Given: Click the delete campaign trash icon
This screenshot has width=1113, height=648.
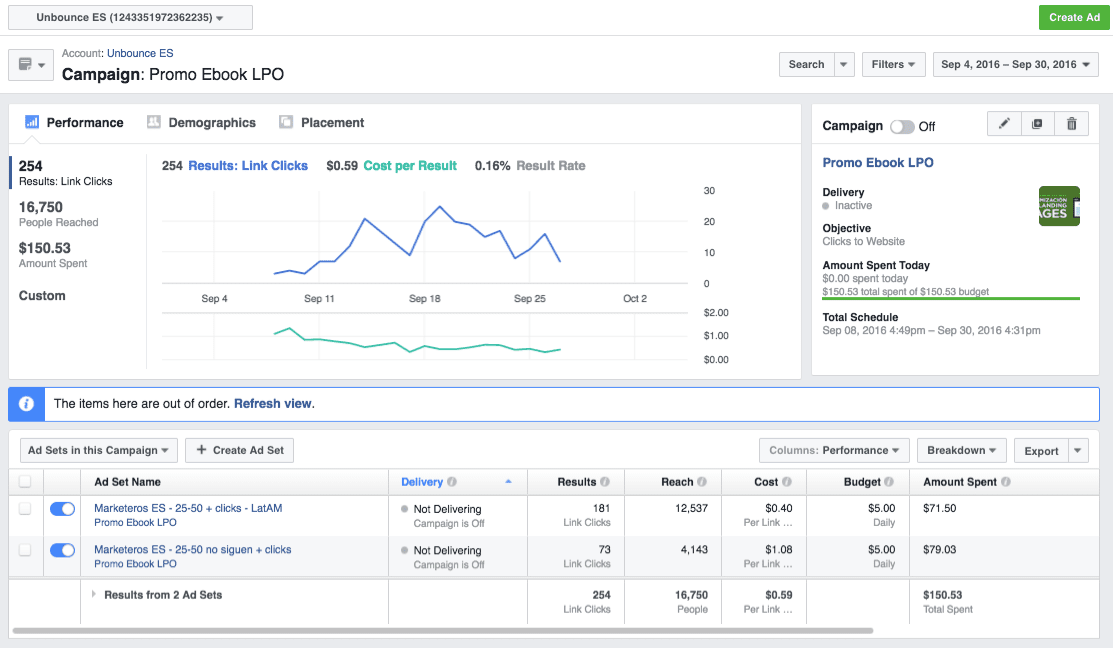Looking at the screenshot, I should pyautogui.click(x=1071, y=123).
